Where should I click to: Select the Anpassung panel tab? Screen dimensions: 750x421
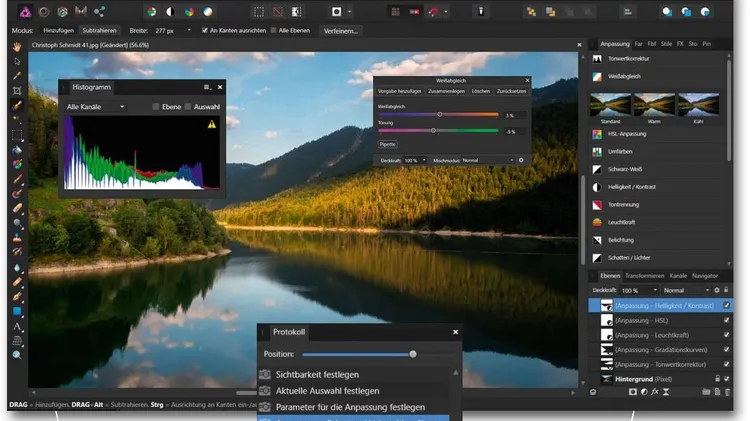615,44
